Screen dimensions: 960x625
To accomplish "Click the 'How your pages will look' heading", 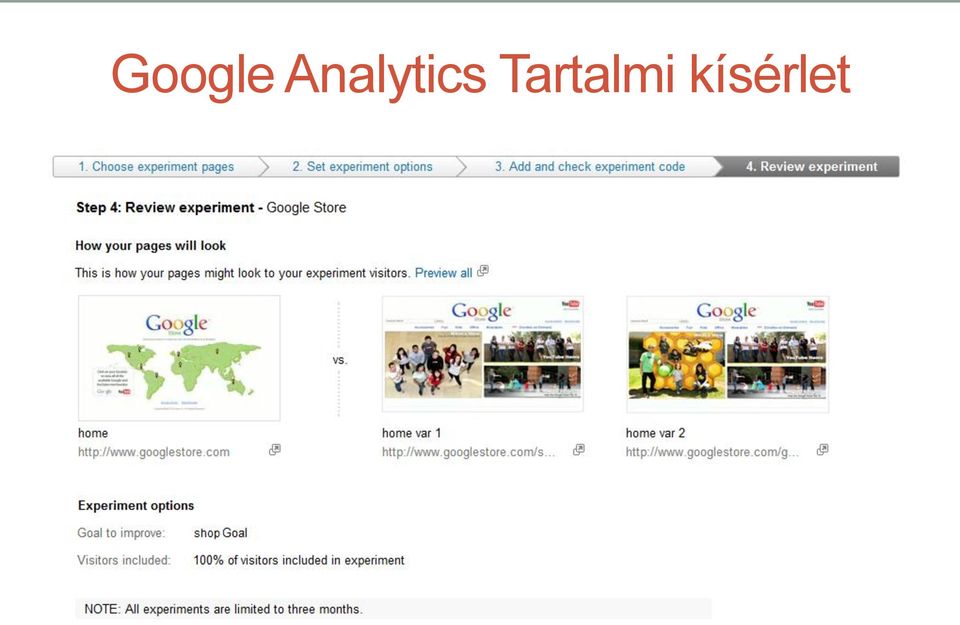I will click(151, 246).
